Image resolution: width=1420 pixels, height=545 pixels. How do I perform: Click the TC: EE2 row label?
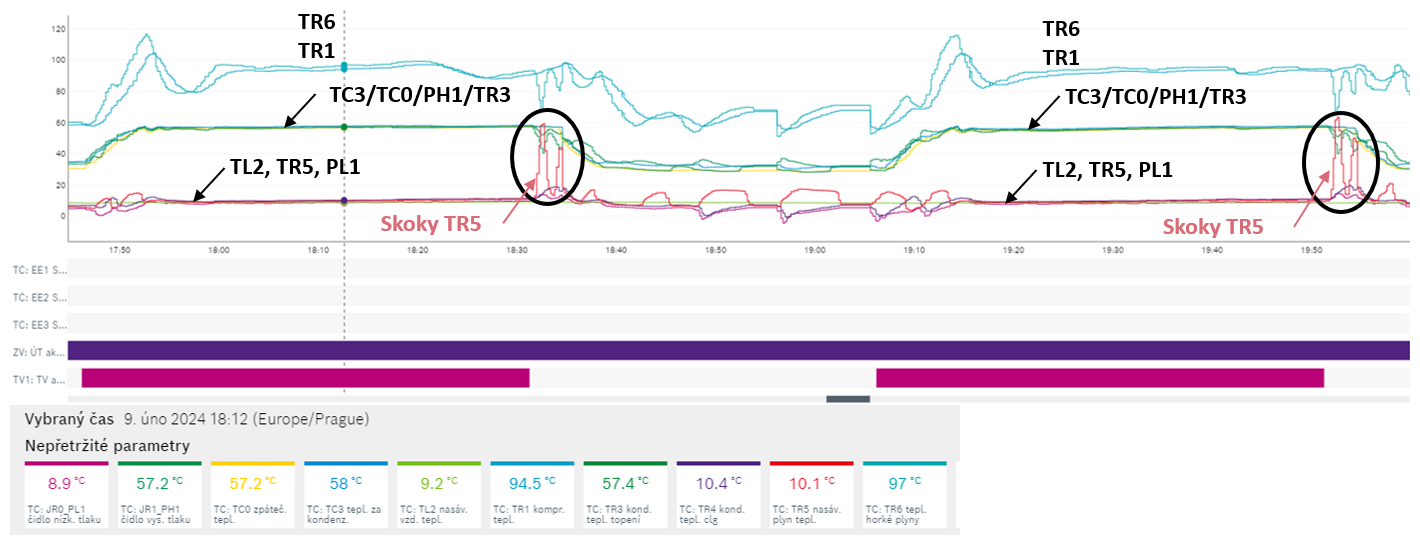tap(39, 297)
